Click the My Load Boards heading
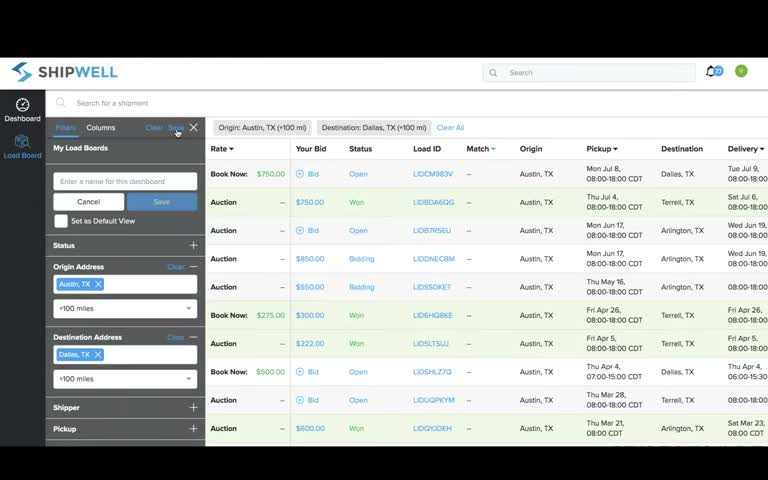The width and height of the screenshot is (768, 480). (x=80, y=148)
